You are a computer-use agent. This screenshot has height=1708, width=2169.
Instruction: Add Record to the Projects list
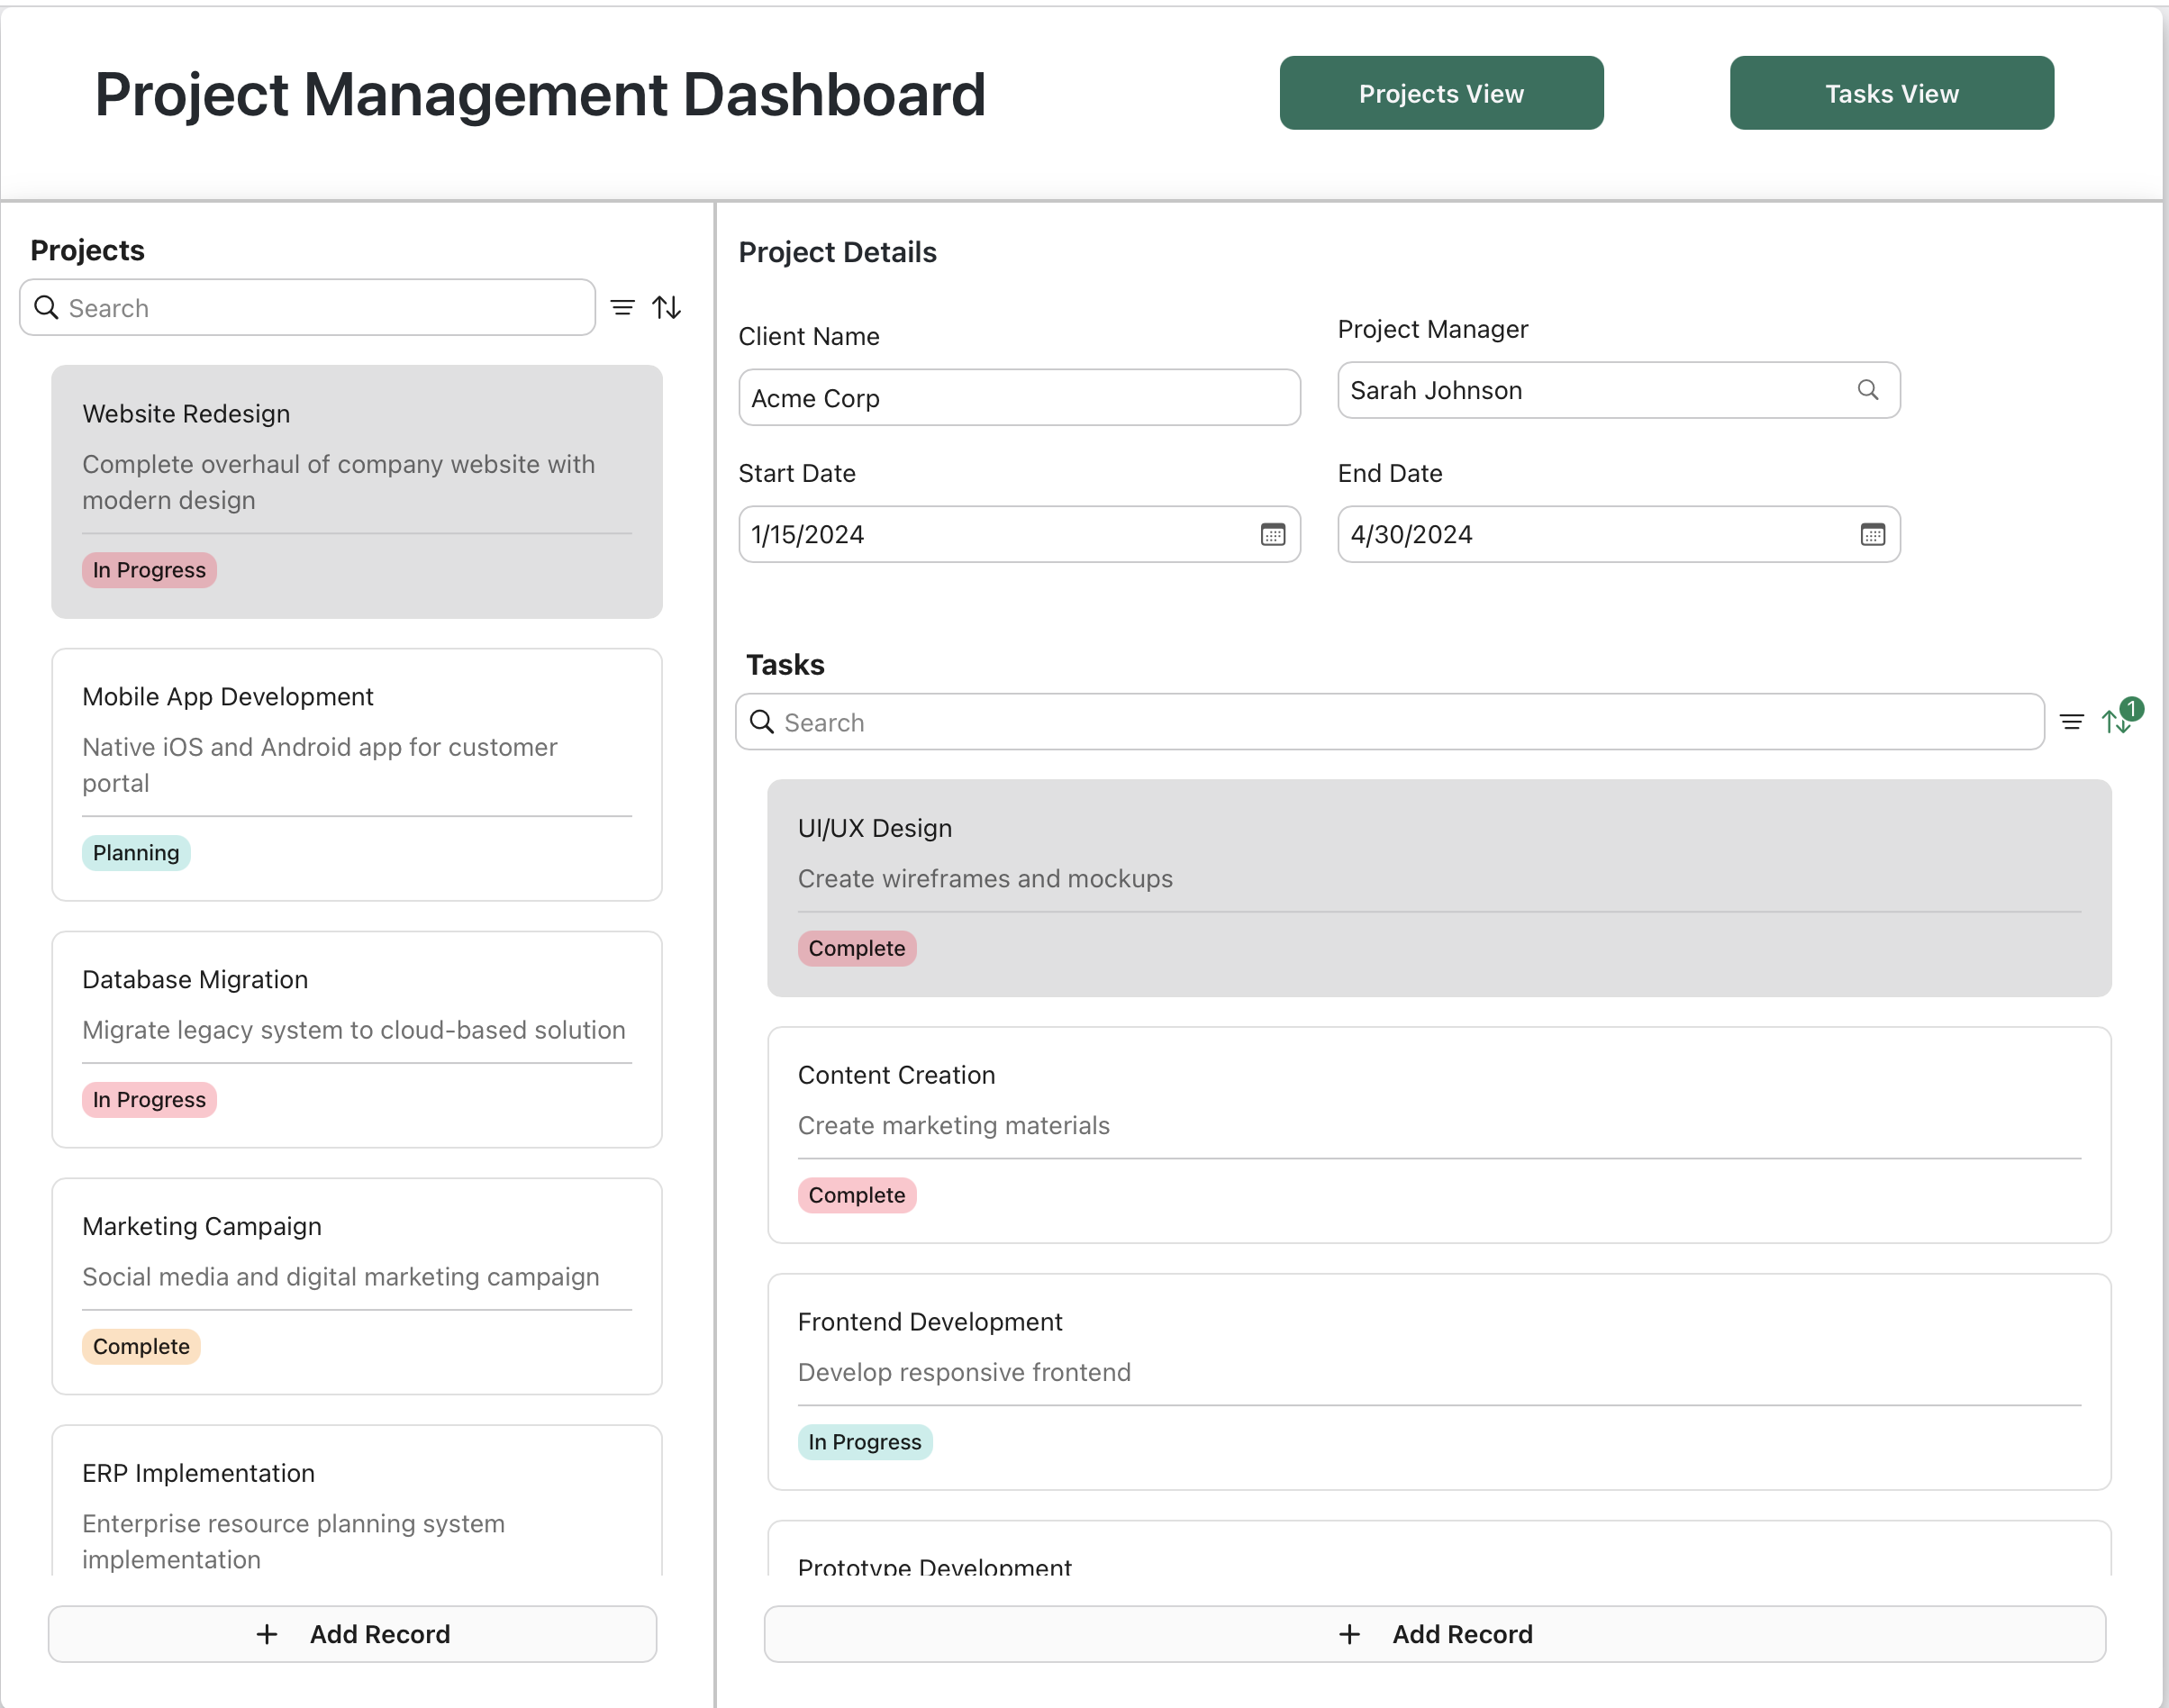pos(353,1634)
